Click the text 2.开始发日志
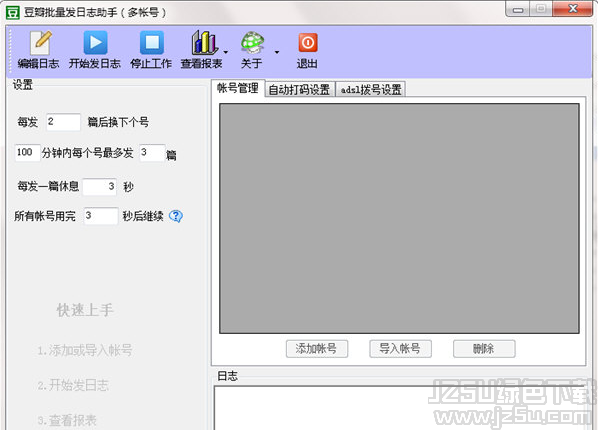 point(73,385)
